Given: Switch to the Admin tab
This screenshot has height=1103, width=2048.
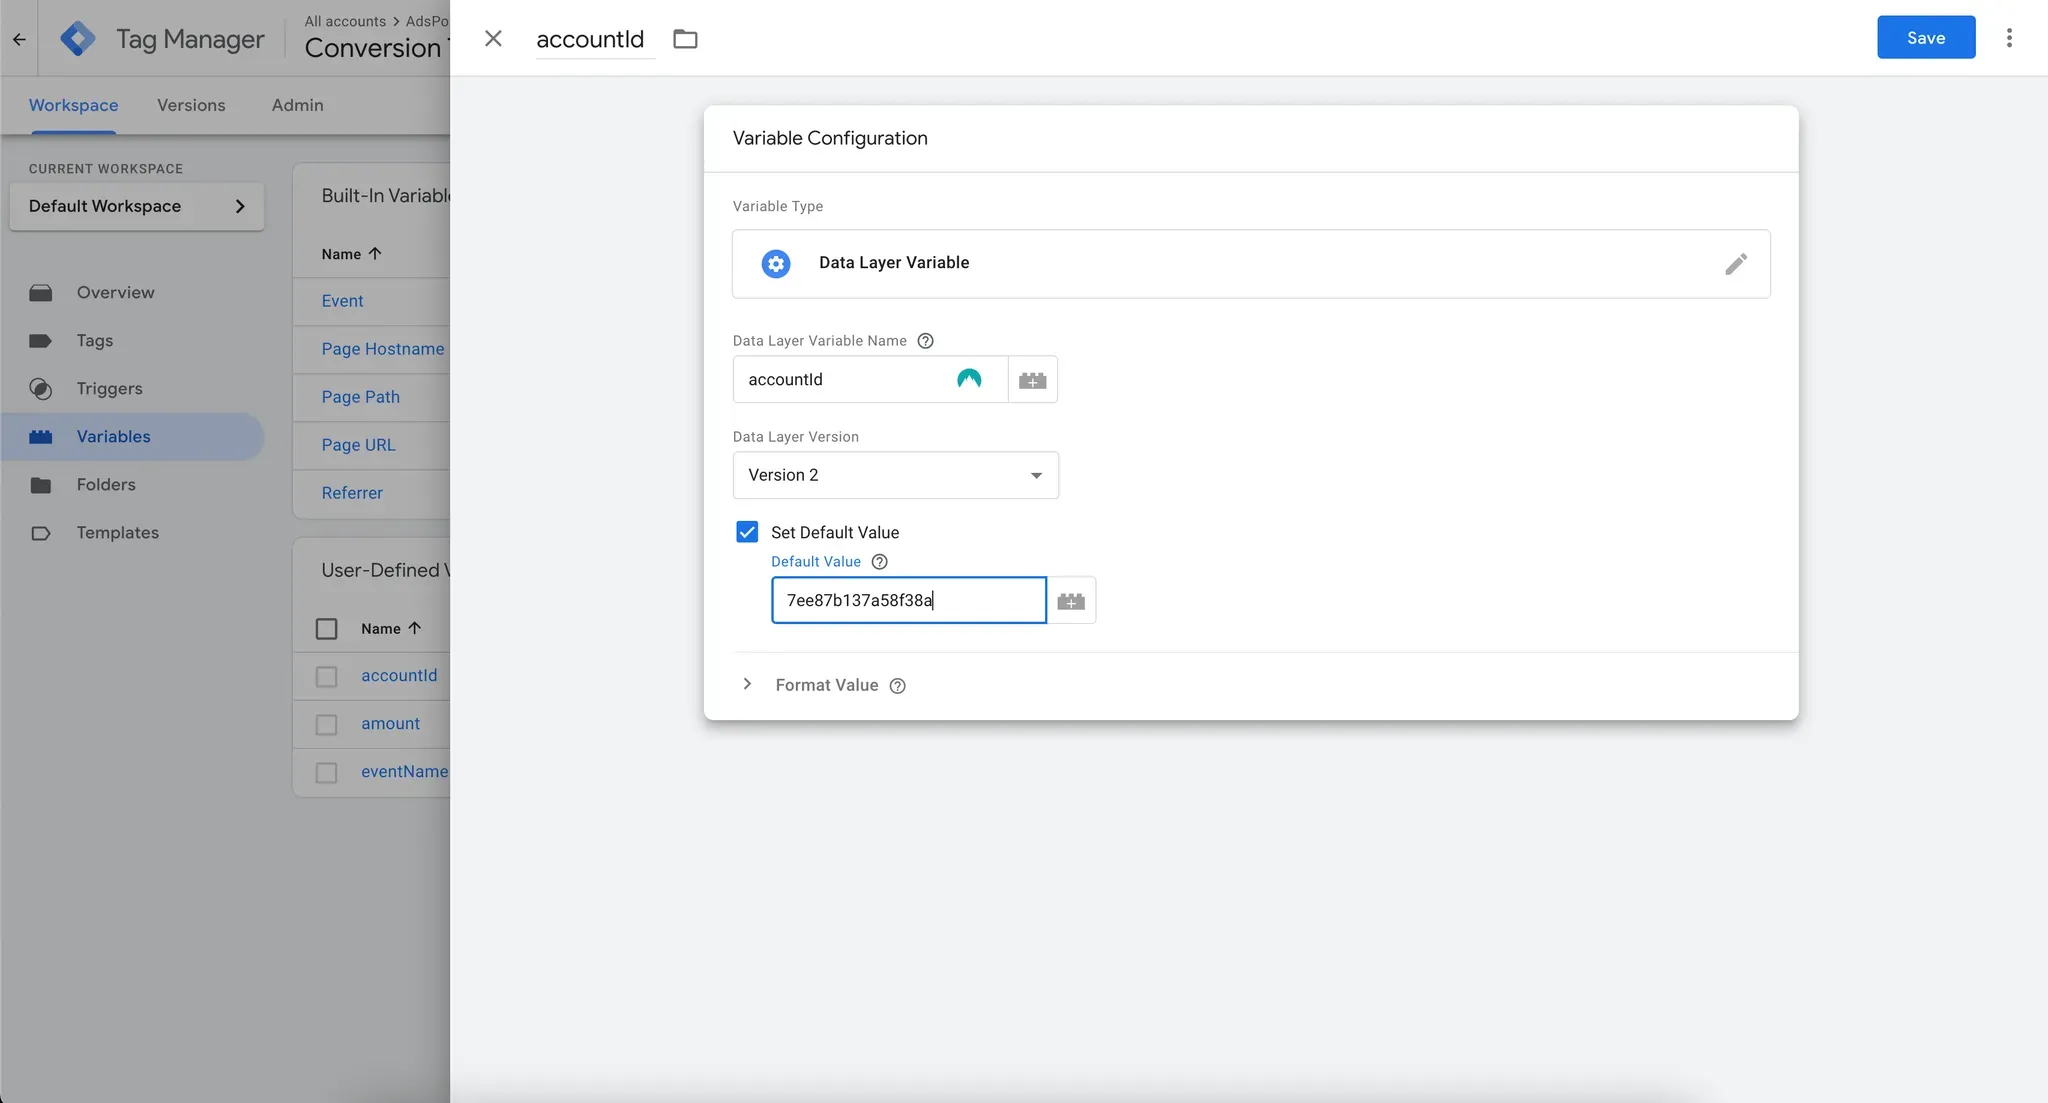Looking at the screenshot, I should click(x=297, y=105).
